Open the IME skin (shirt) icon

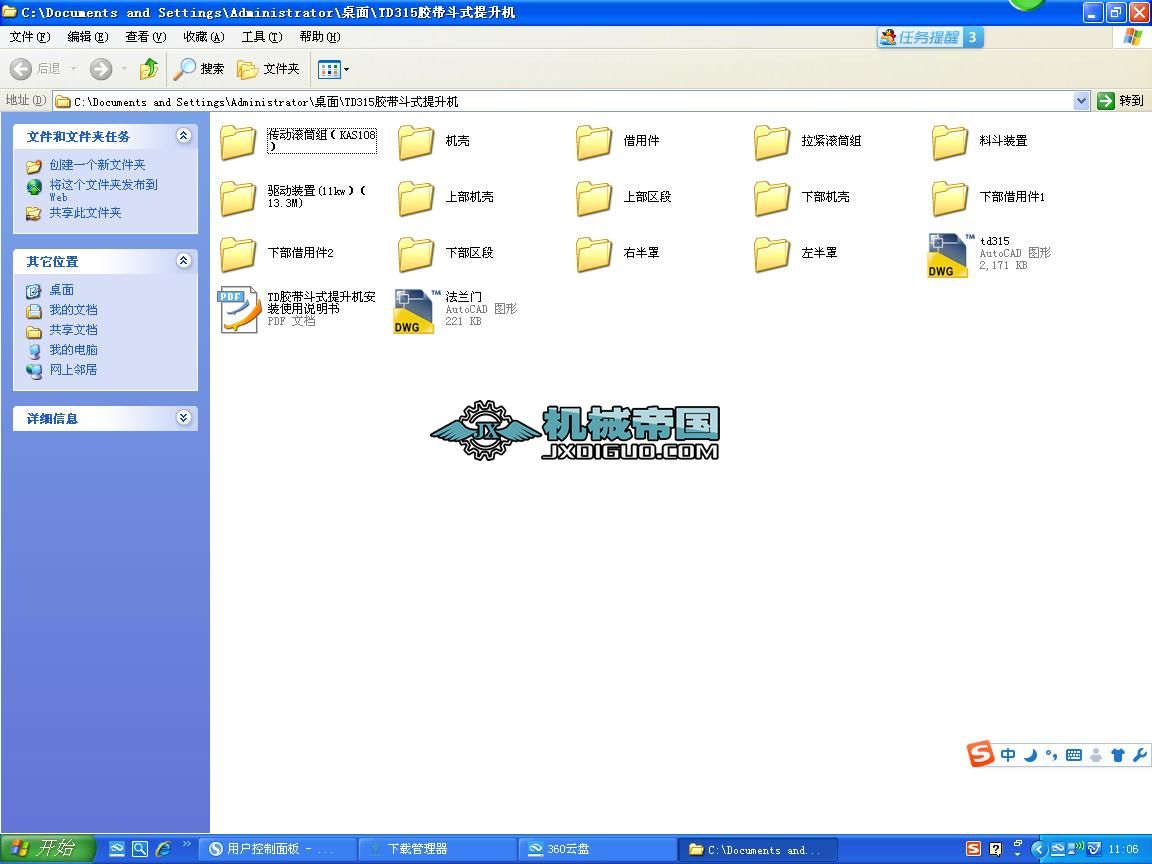click(1117, 755)
